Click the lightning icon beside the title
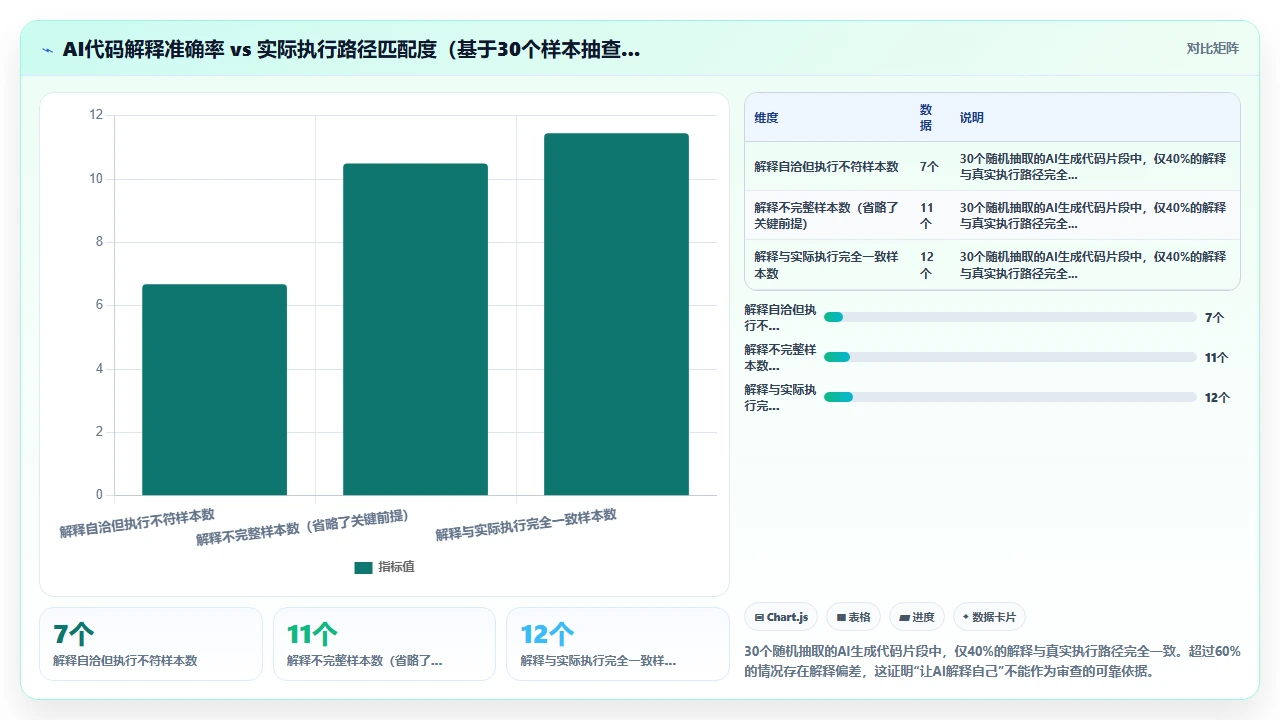Screen dimensions: 1280x720 (x=47, y=49)
